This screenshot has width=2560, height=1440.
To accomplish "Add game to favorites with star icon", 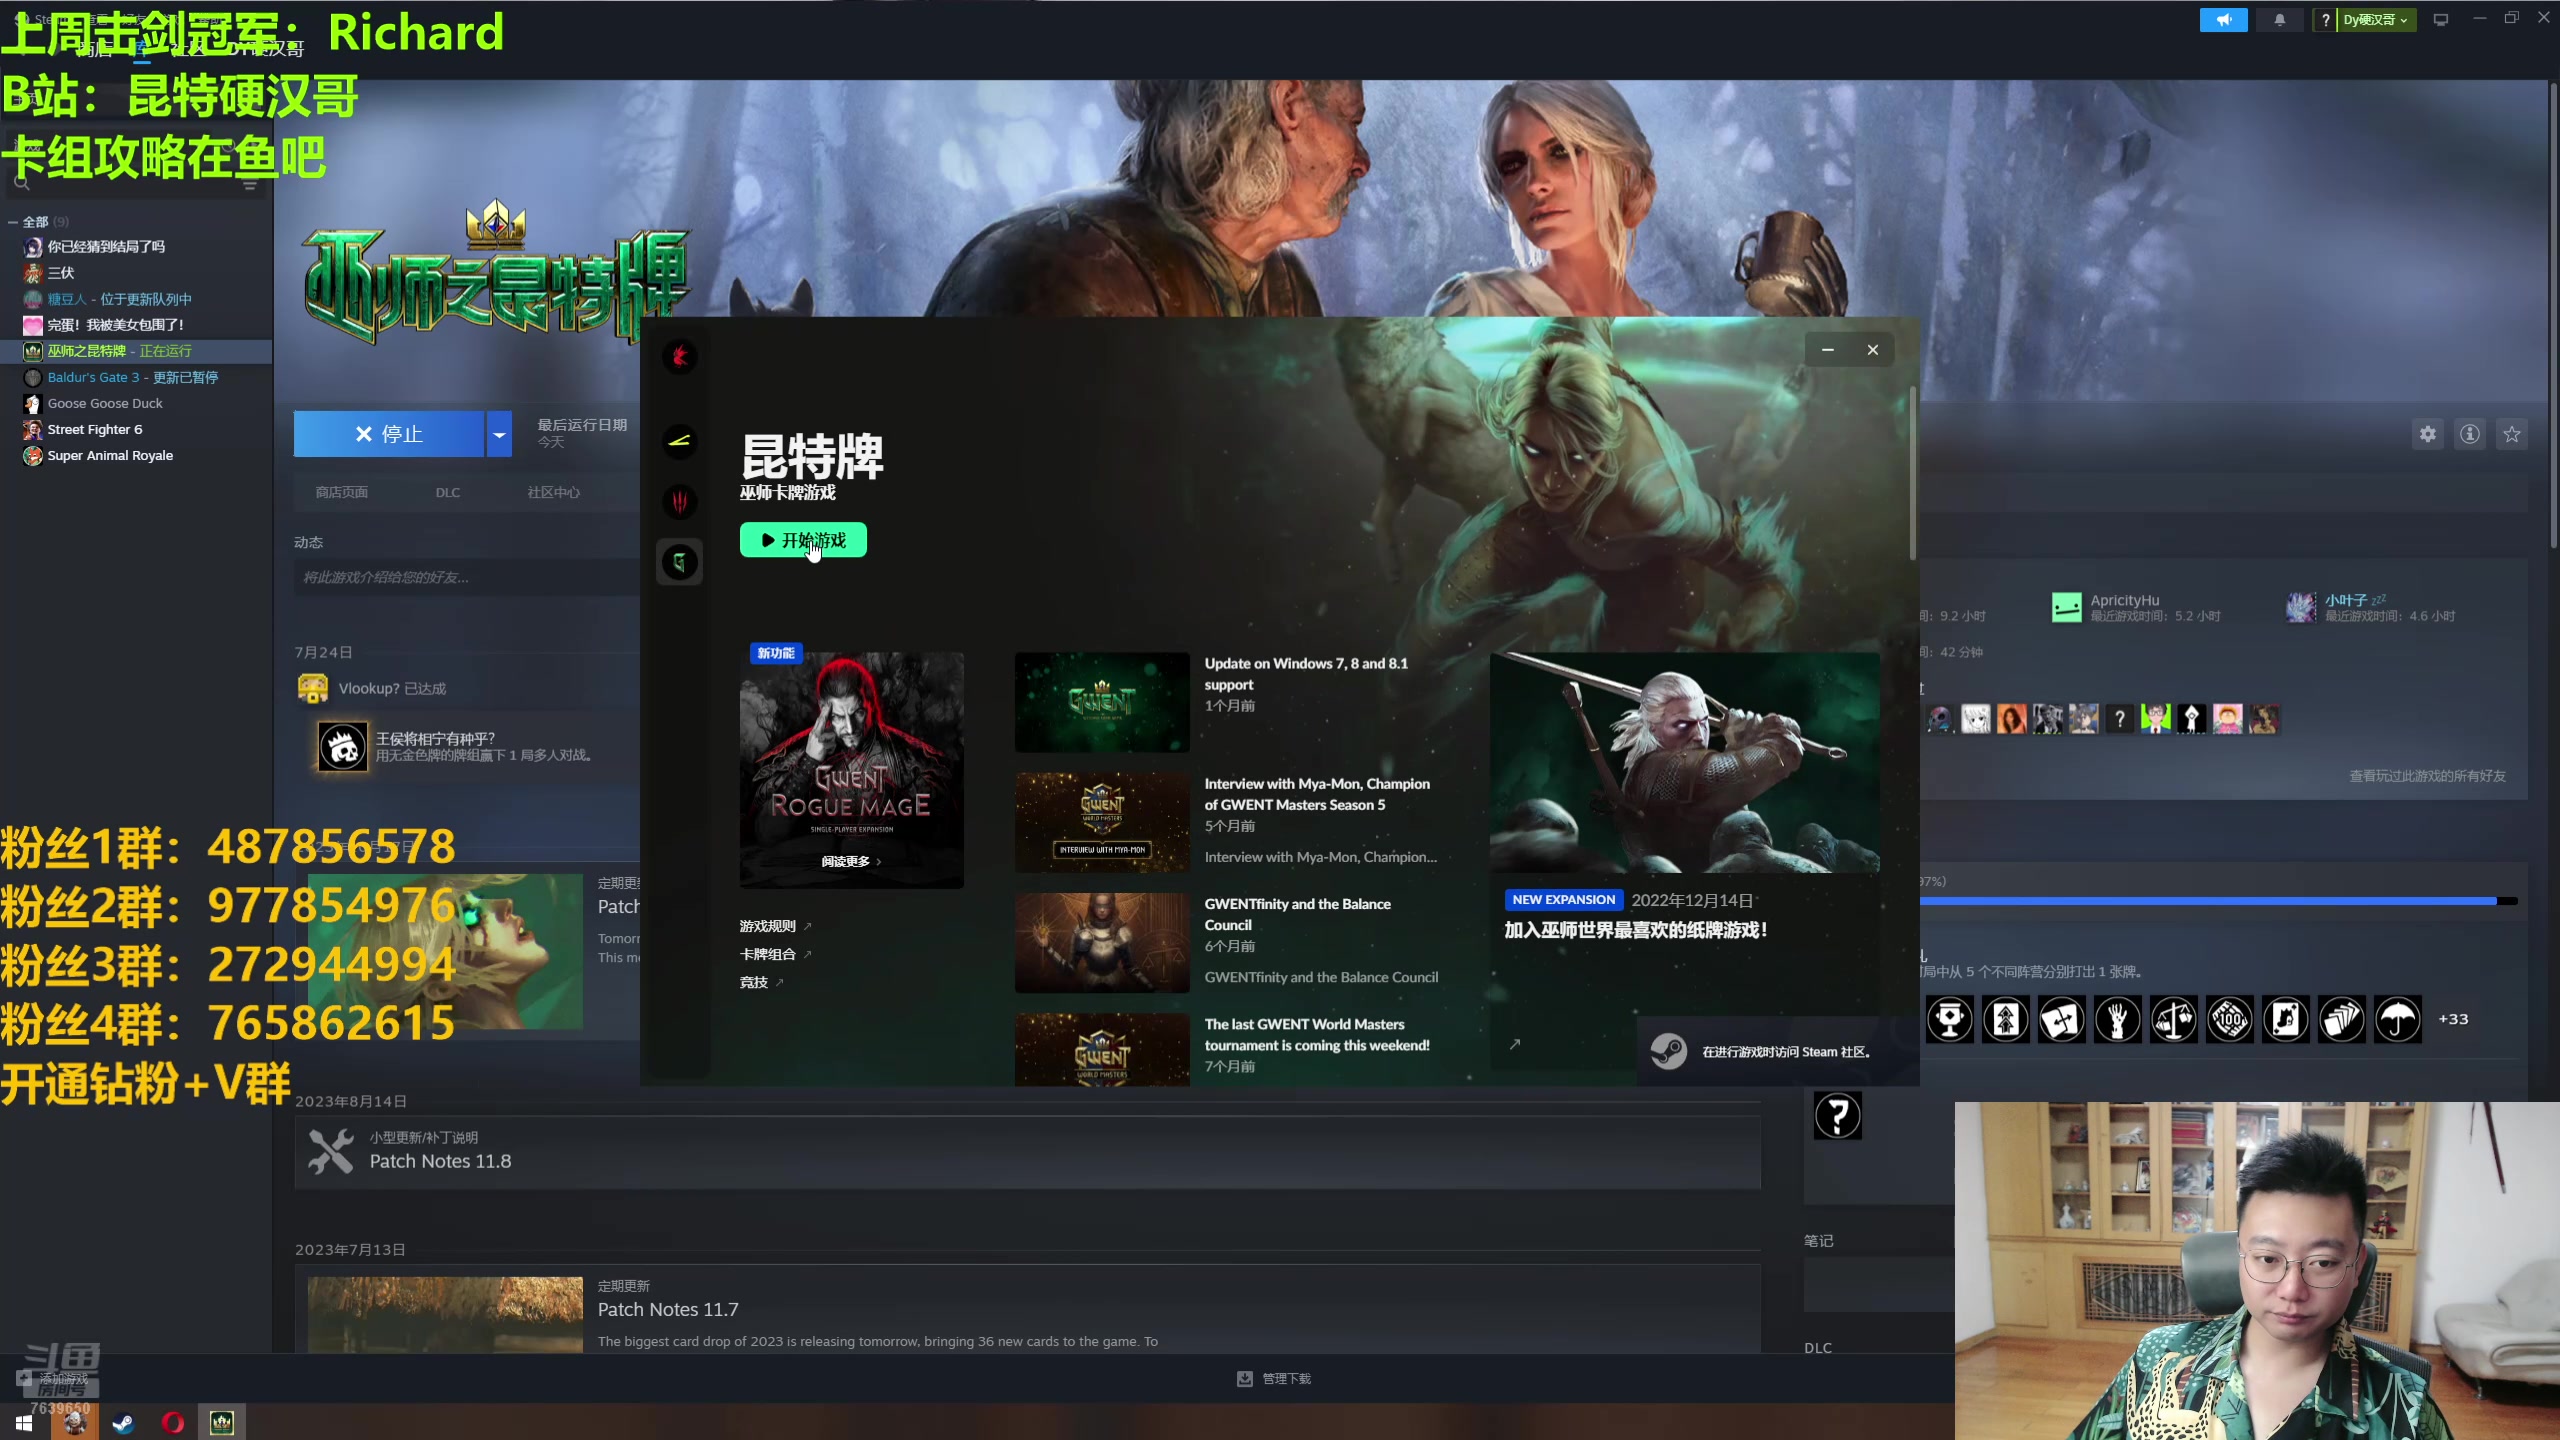I will (x=2512, y=434).
